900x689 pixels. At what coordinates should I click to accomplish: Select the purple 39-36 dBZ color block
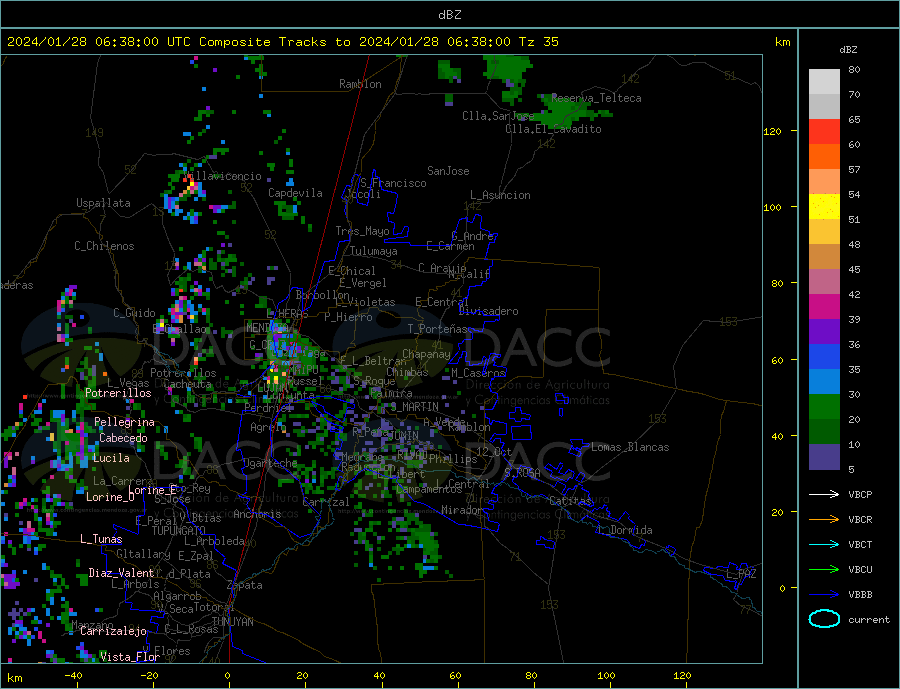824,332
